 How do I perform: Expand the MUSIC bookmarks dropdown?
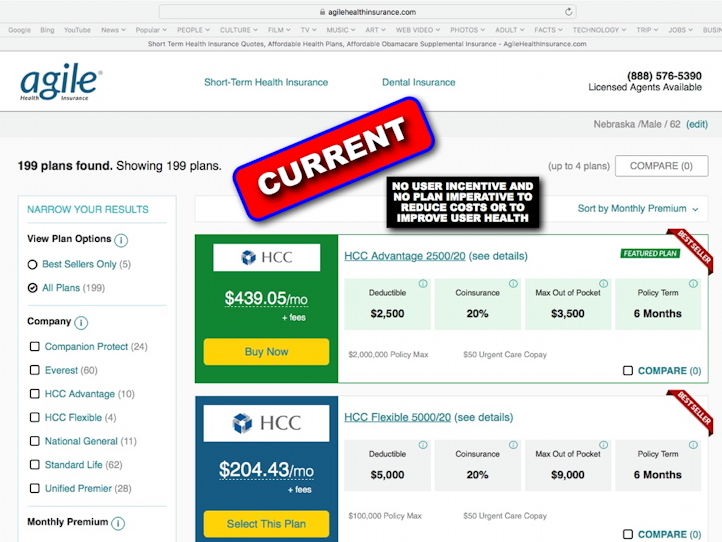click(x=341, y=30)
